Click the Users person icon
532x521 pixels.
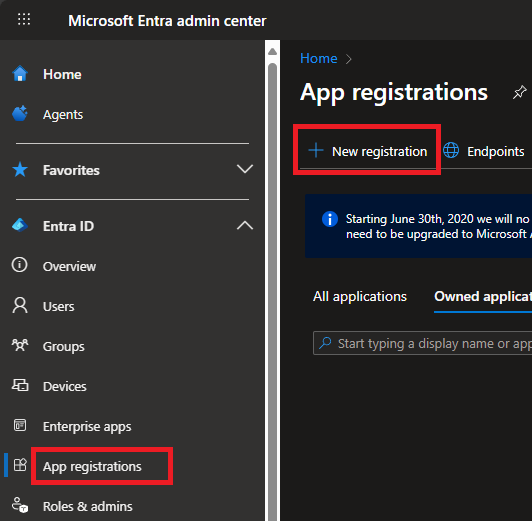(20, 305)
